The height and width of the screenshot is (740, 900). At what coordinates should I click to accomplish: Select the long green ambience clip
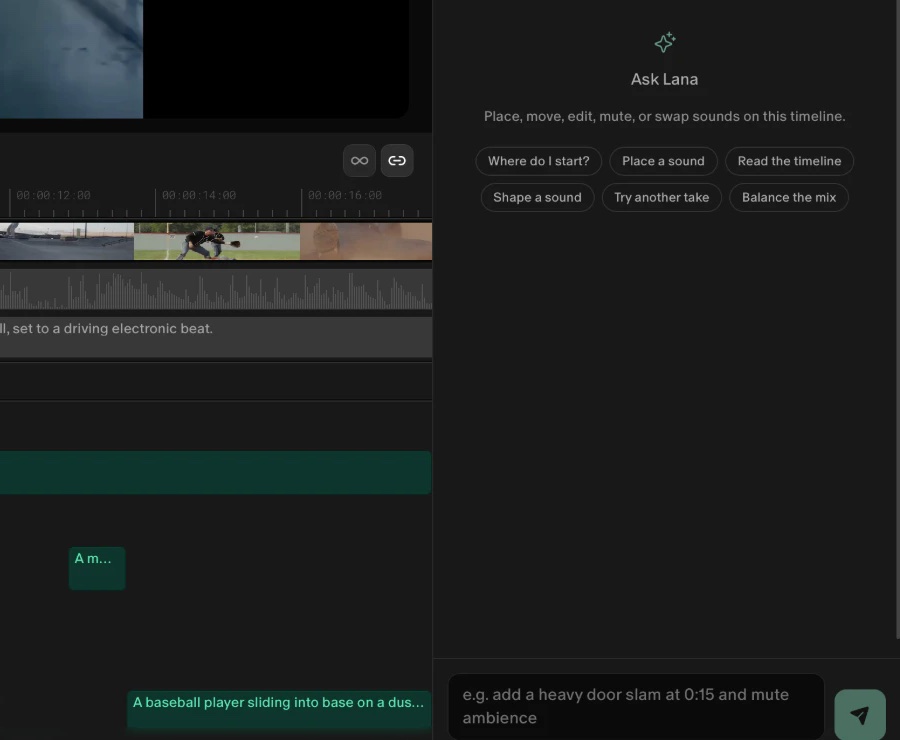(215, 472)
